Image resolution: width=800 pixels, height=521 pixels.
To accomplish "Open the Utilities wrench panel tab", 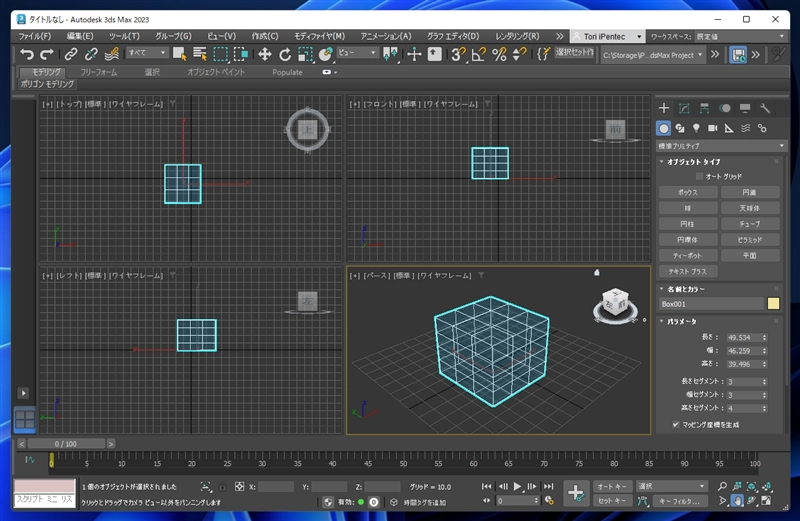I will point(765,108).
